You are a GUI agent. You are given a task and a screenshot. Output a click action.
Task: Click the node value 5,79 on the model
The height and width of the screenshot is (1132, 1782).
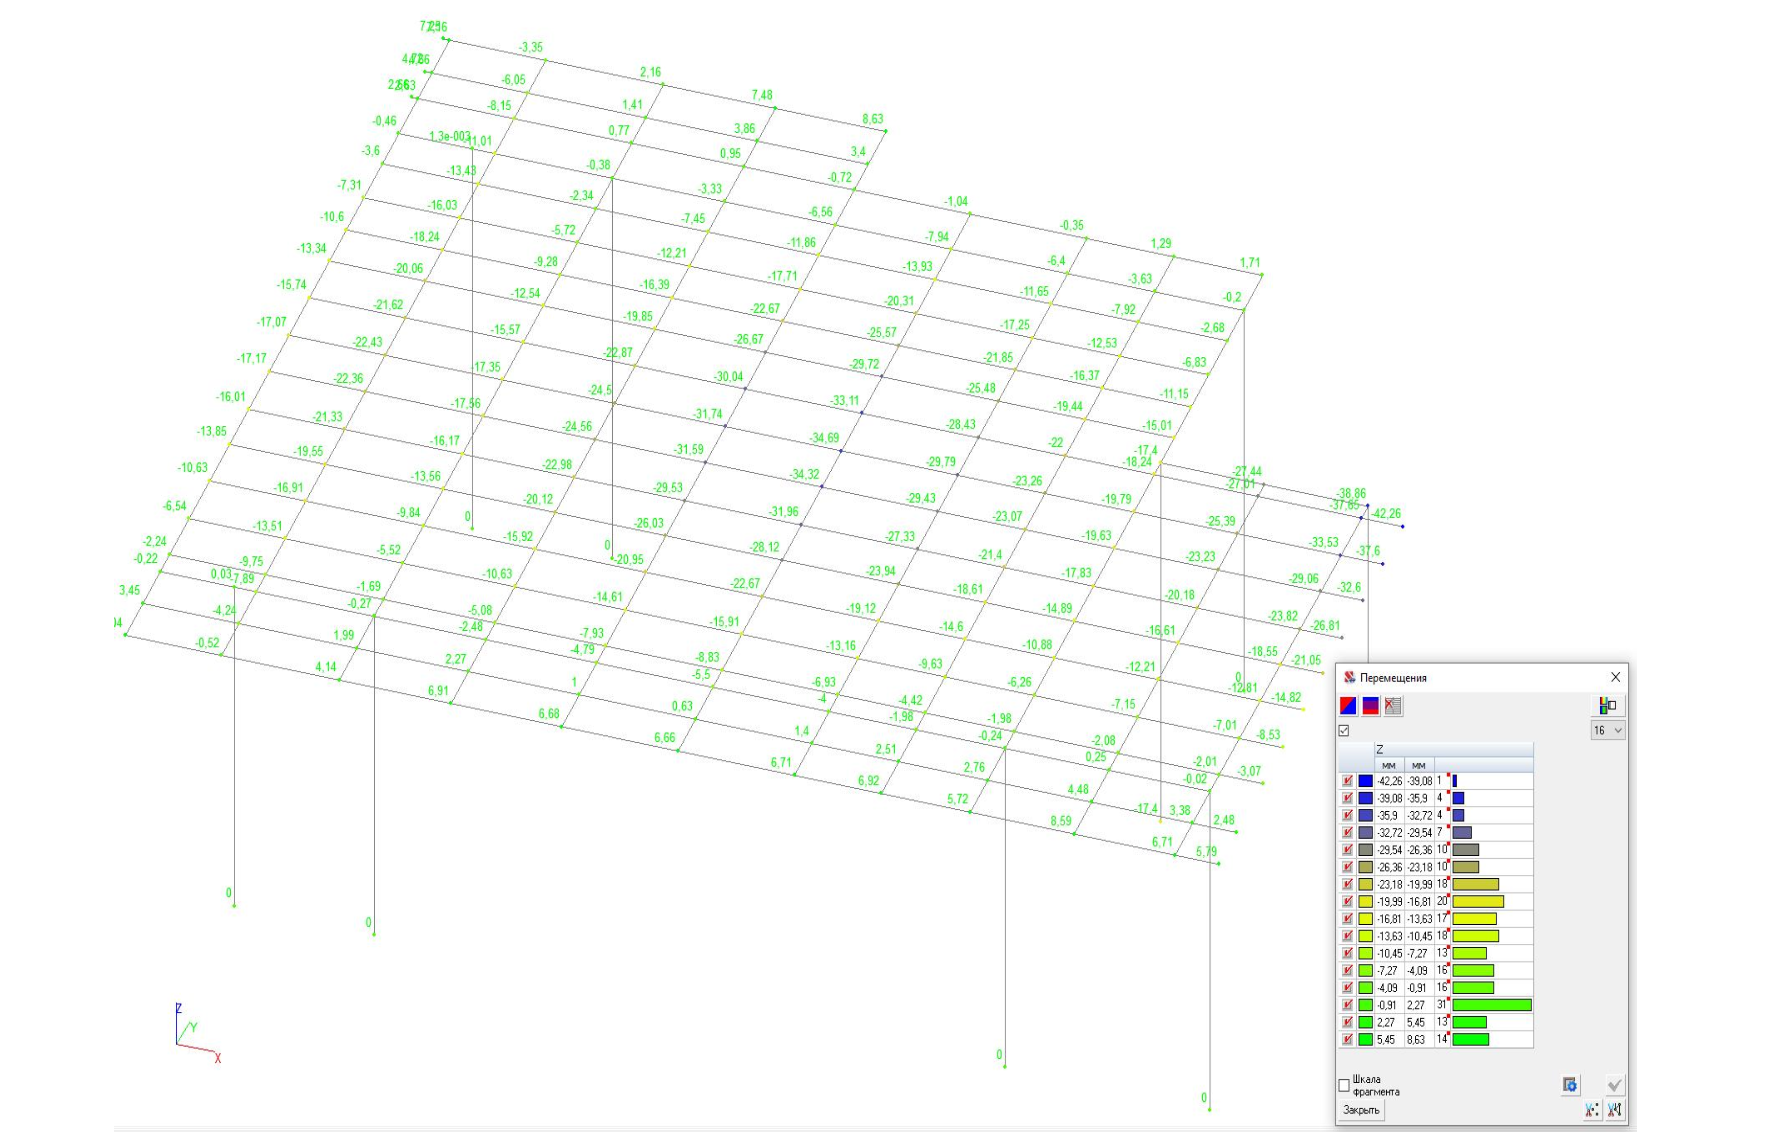(1206, 852)
